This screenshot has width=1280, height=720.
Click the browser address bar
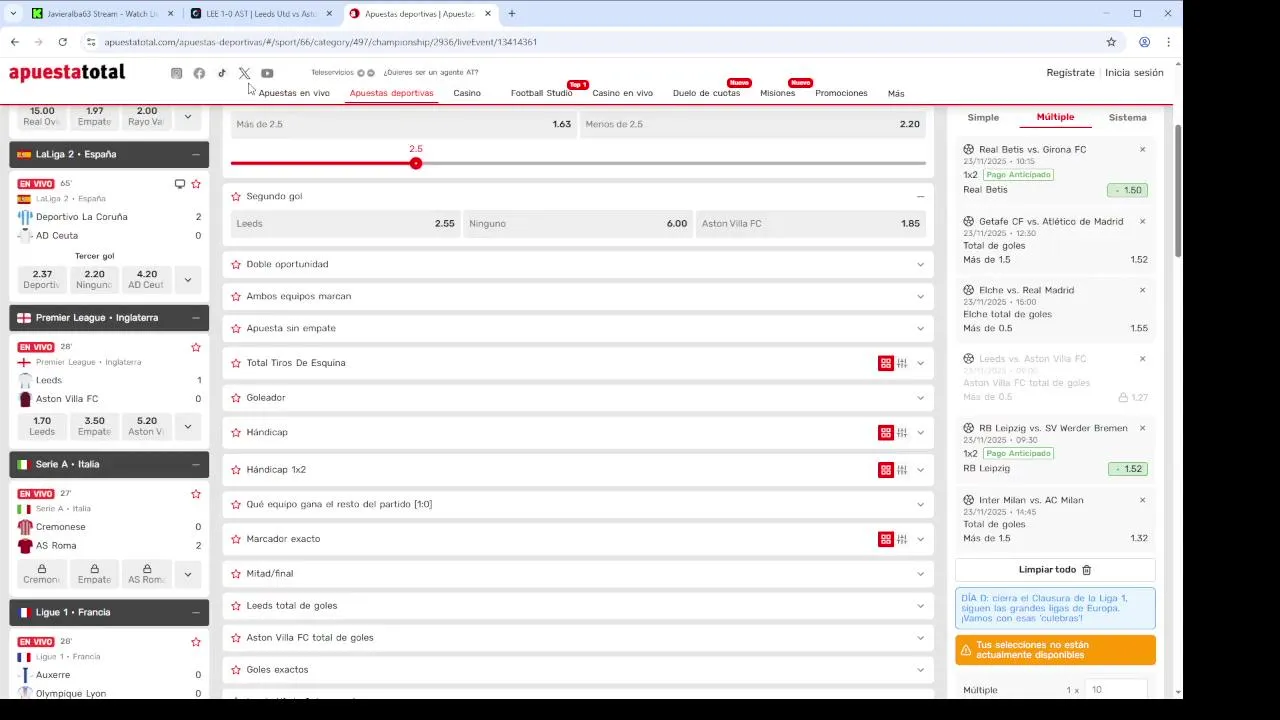click(x=590, y=42)
